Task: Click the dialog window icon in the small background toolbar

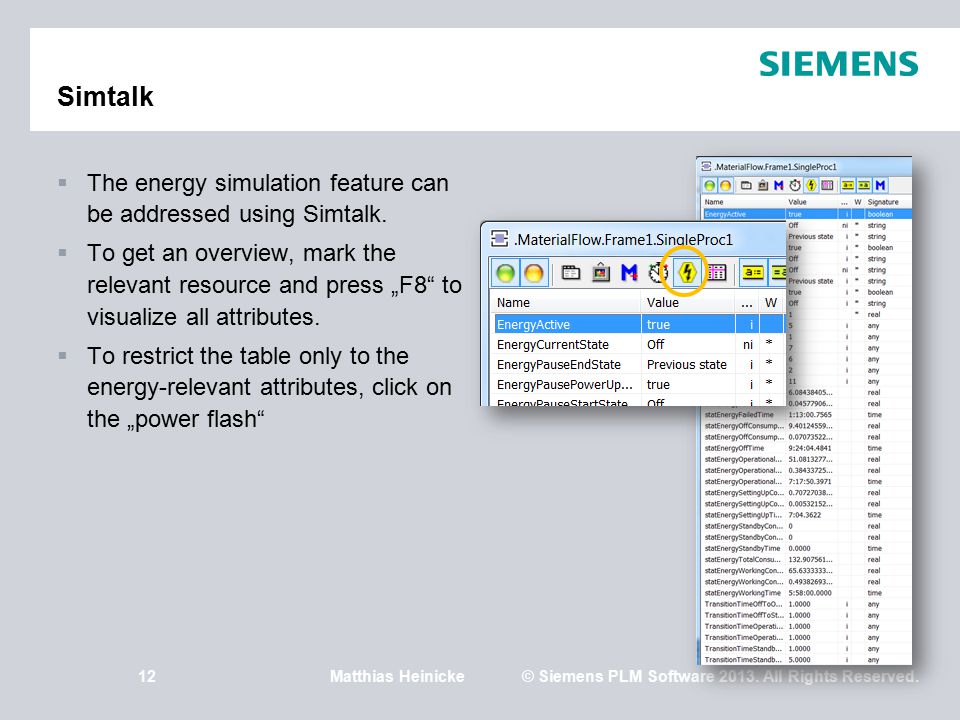Action: 746,185
